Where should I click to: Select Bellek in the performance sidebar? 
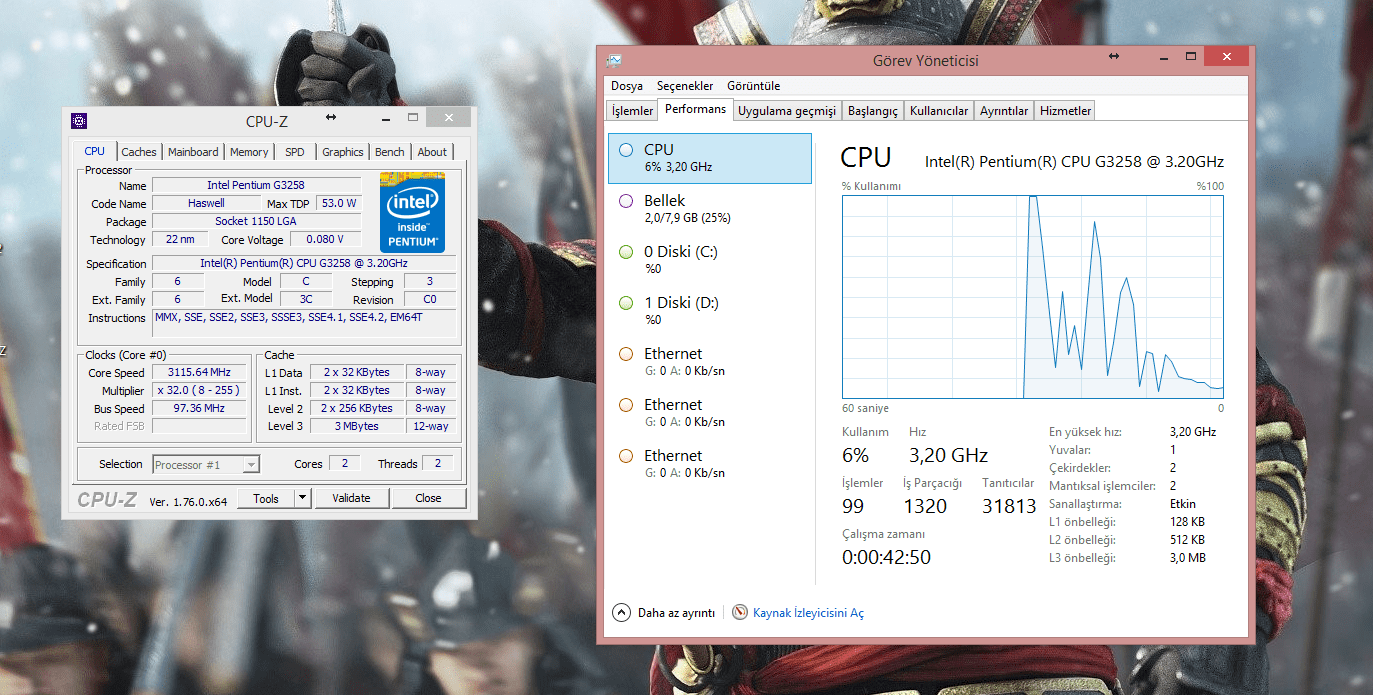click(709, 209)
